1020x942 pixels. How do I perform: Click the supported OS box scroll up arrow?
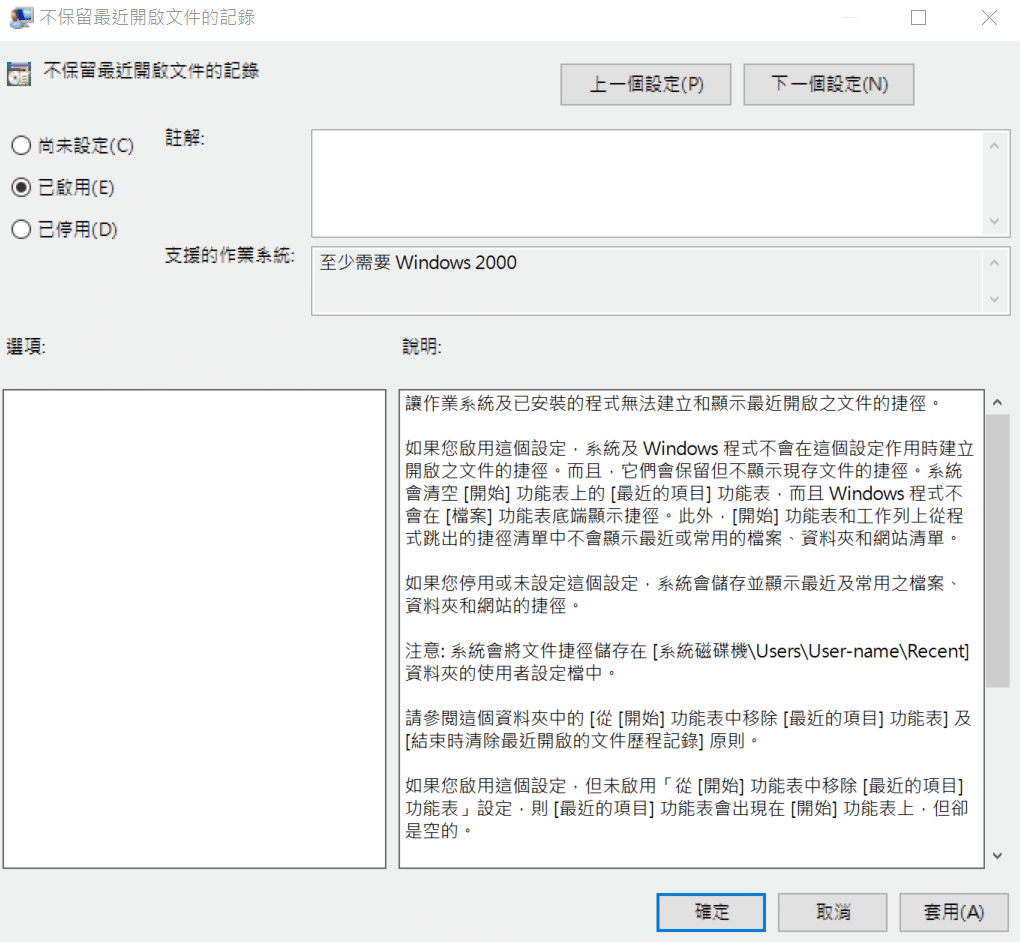(994, 263)
